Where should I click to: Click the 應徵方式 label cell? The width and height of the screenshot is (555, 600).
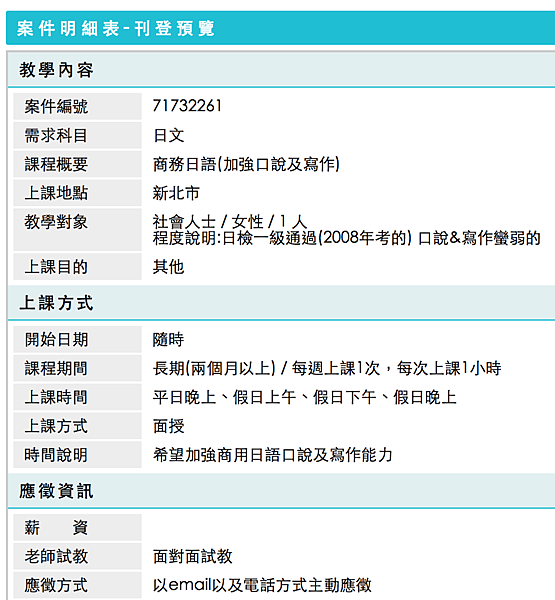[77, 585]
